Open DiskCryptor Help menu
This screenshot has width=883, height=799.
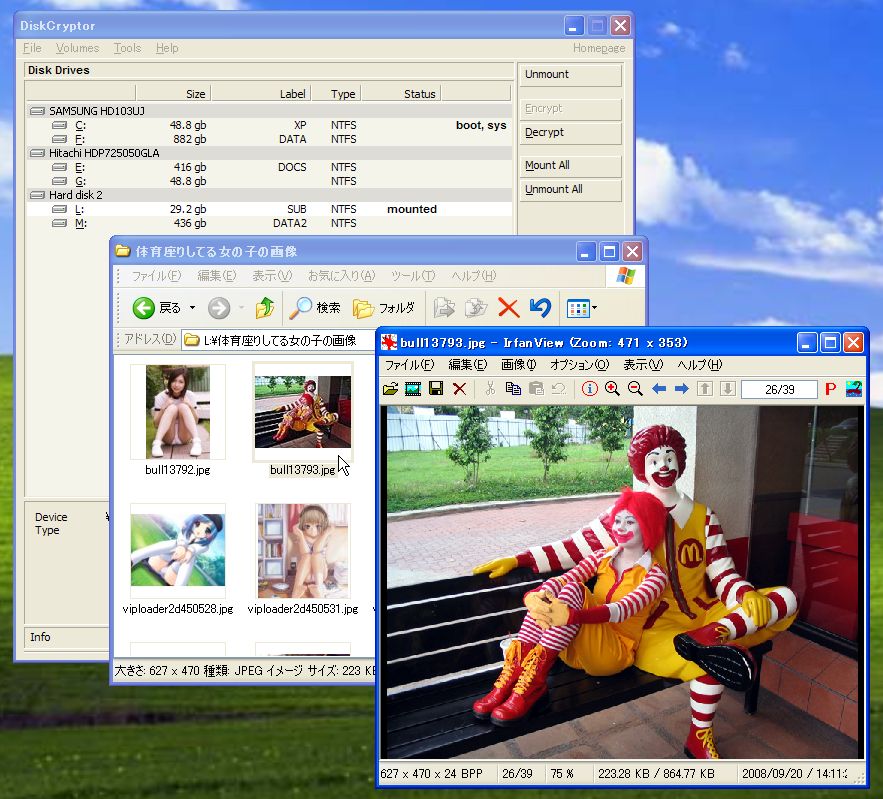point(167,48)
